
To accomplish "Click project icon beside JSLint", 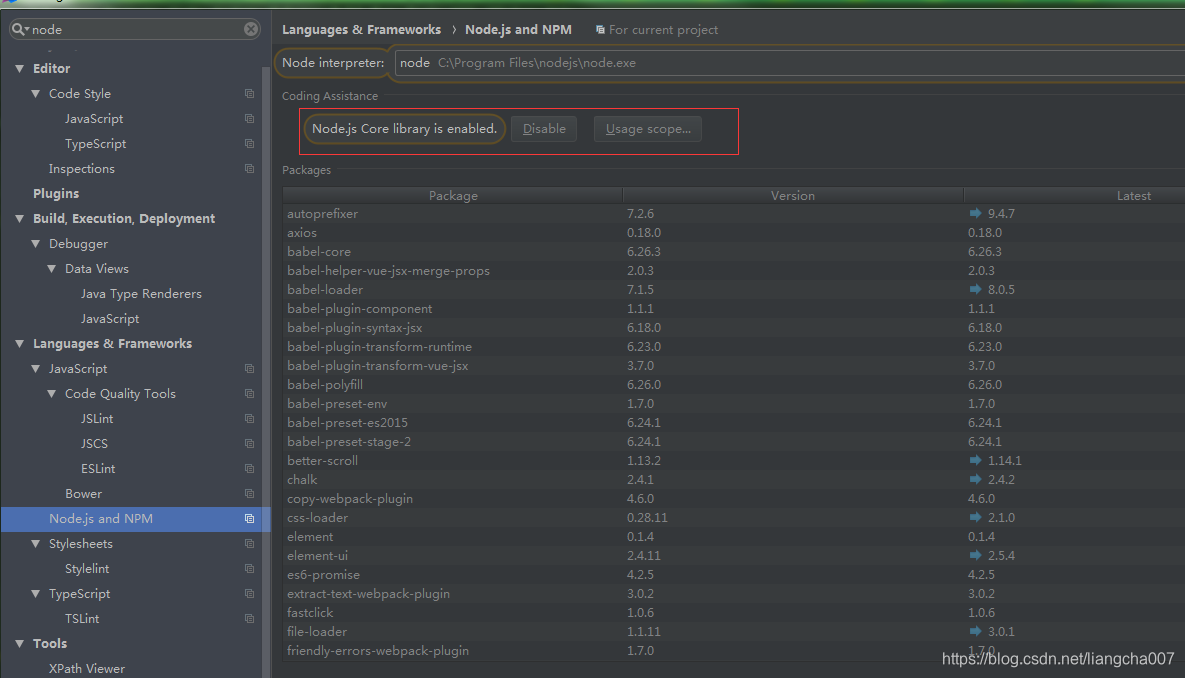I will coord(249,419).
